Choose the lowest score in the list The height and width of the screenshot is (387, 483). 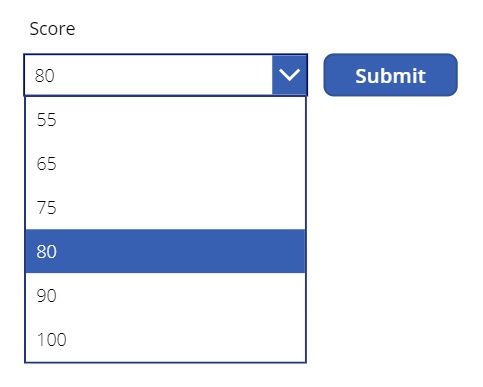[165, 119]
